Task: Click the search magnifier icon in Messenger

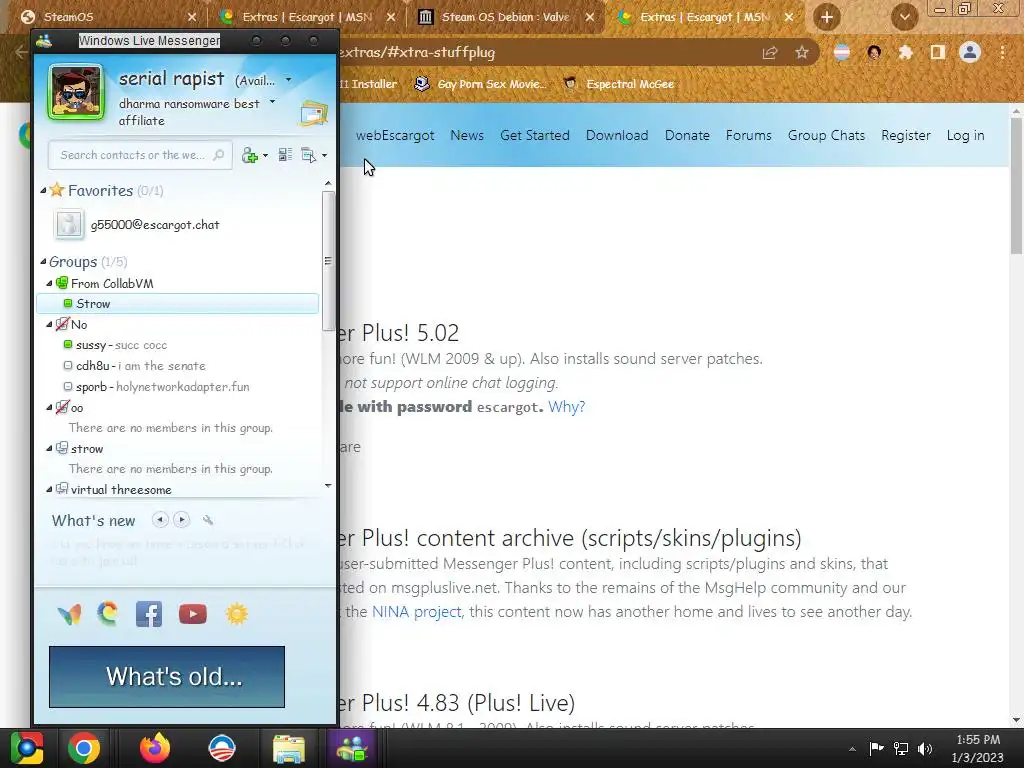Action: [219, 155]
